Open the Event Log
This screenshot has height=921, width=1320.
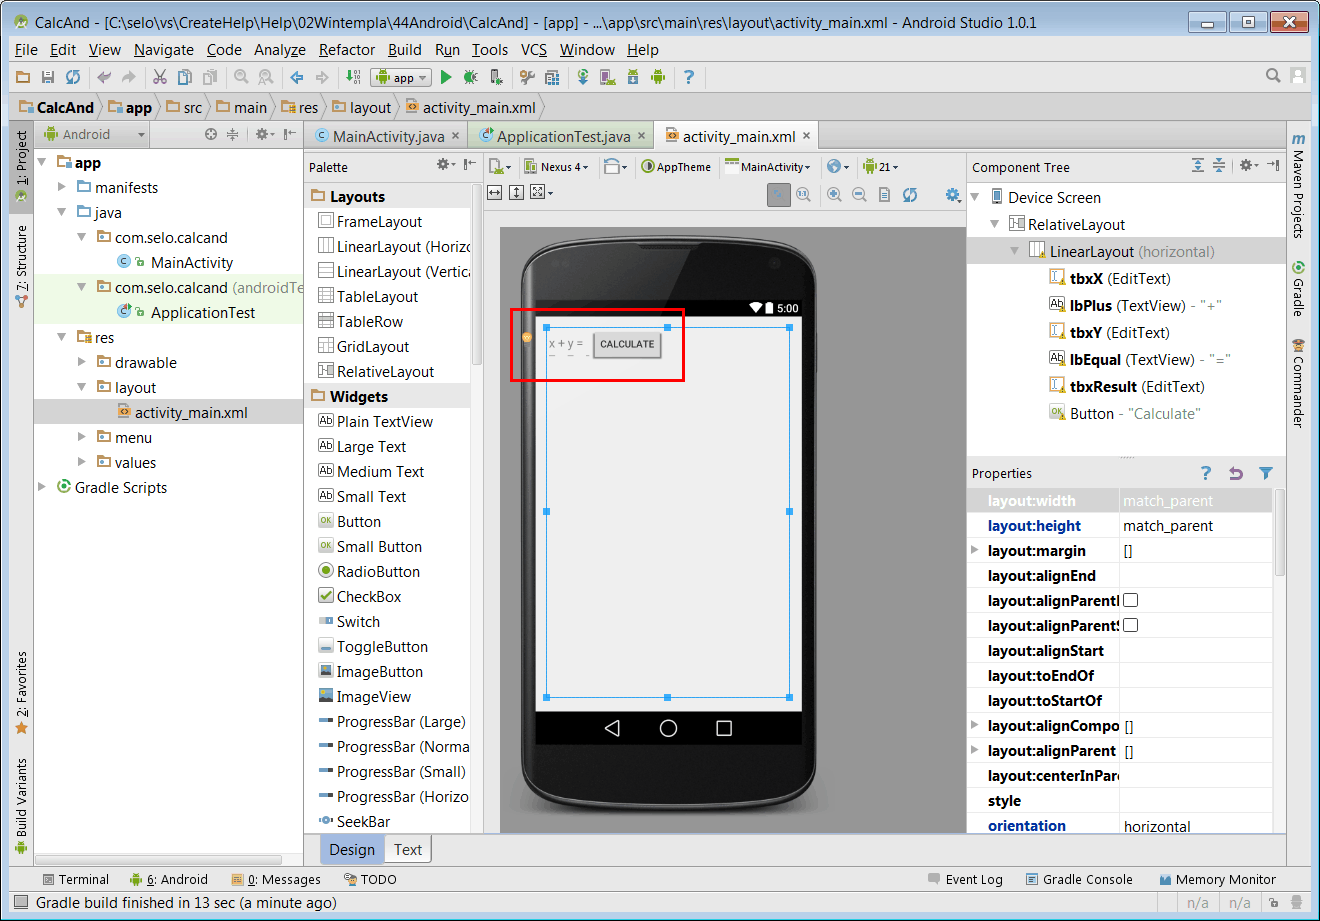[x=965, y=879]
